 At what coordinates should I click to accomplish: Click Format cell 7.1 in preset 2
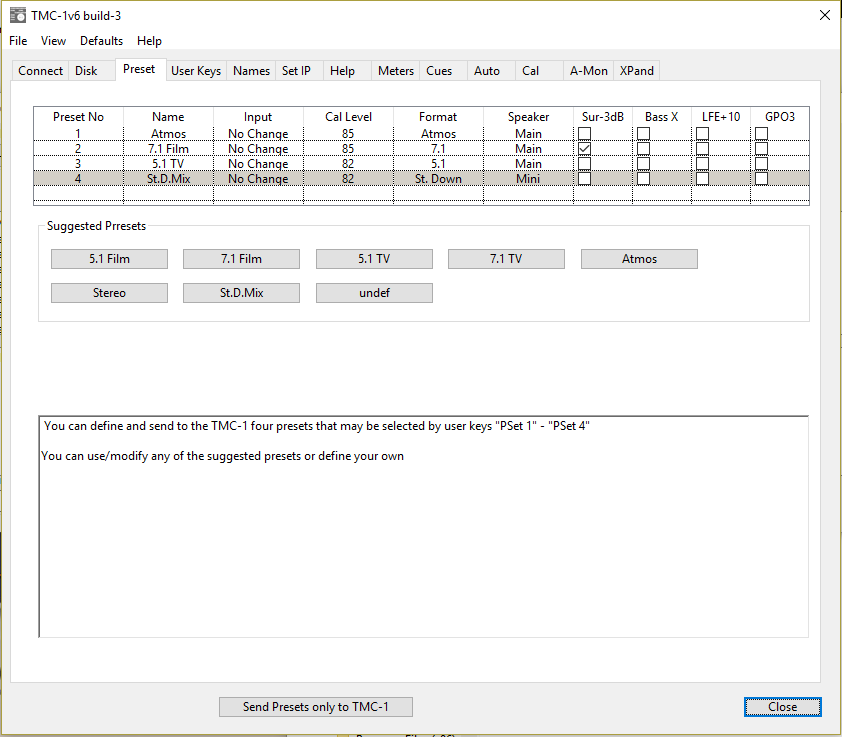coord(438,149)
